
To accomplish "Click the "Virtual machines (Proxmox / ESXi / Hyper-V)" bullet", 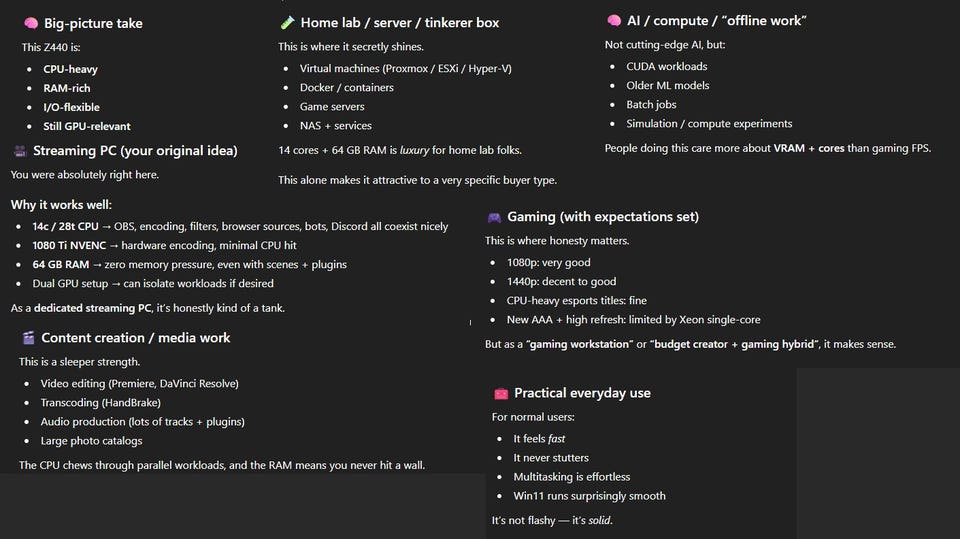I will click(x=405, y=69).
